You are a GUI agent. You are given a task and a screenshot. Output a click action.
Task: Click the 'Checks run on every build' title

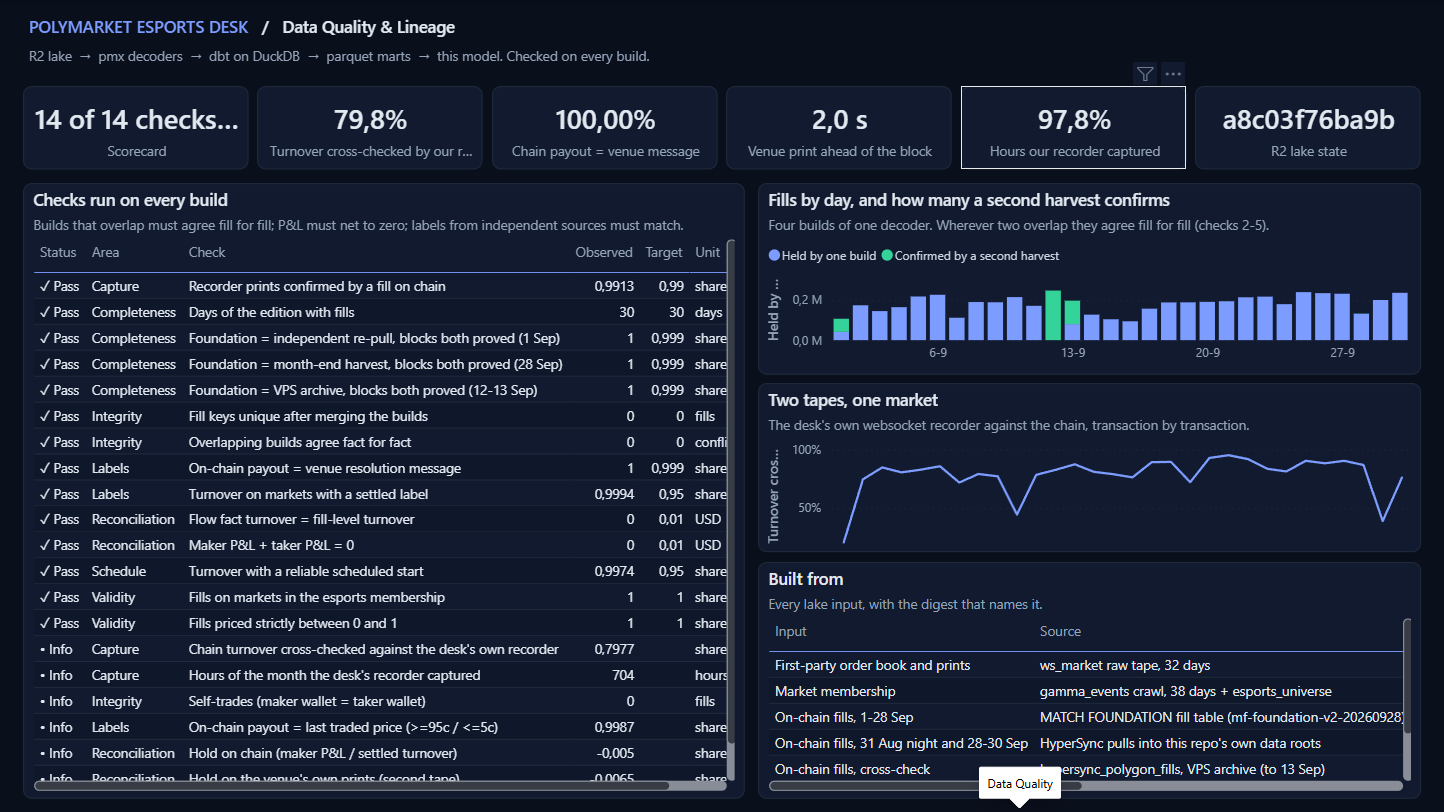pos(131,200)
